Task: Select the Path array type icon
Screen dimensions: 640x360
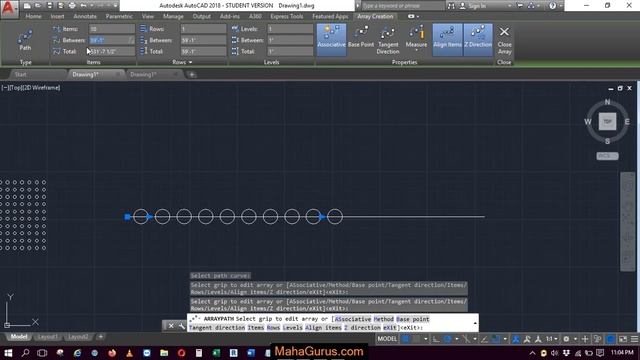Action: coord(25,40)
